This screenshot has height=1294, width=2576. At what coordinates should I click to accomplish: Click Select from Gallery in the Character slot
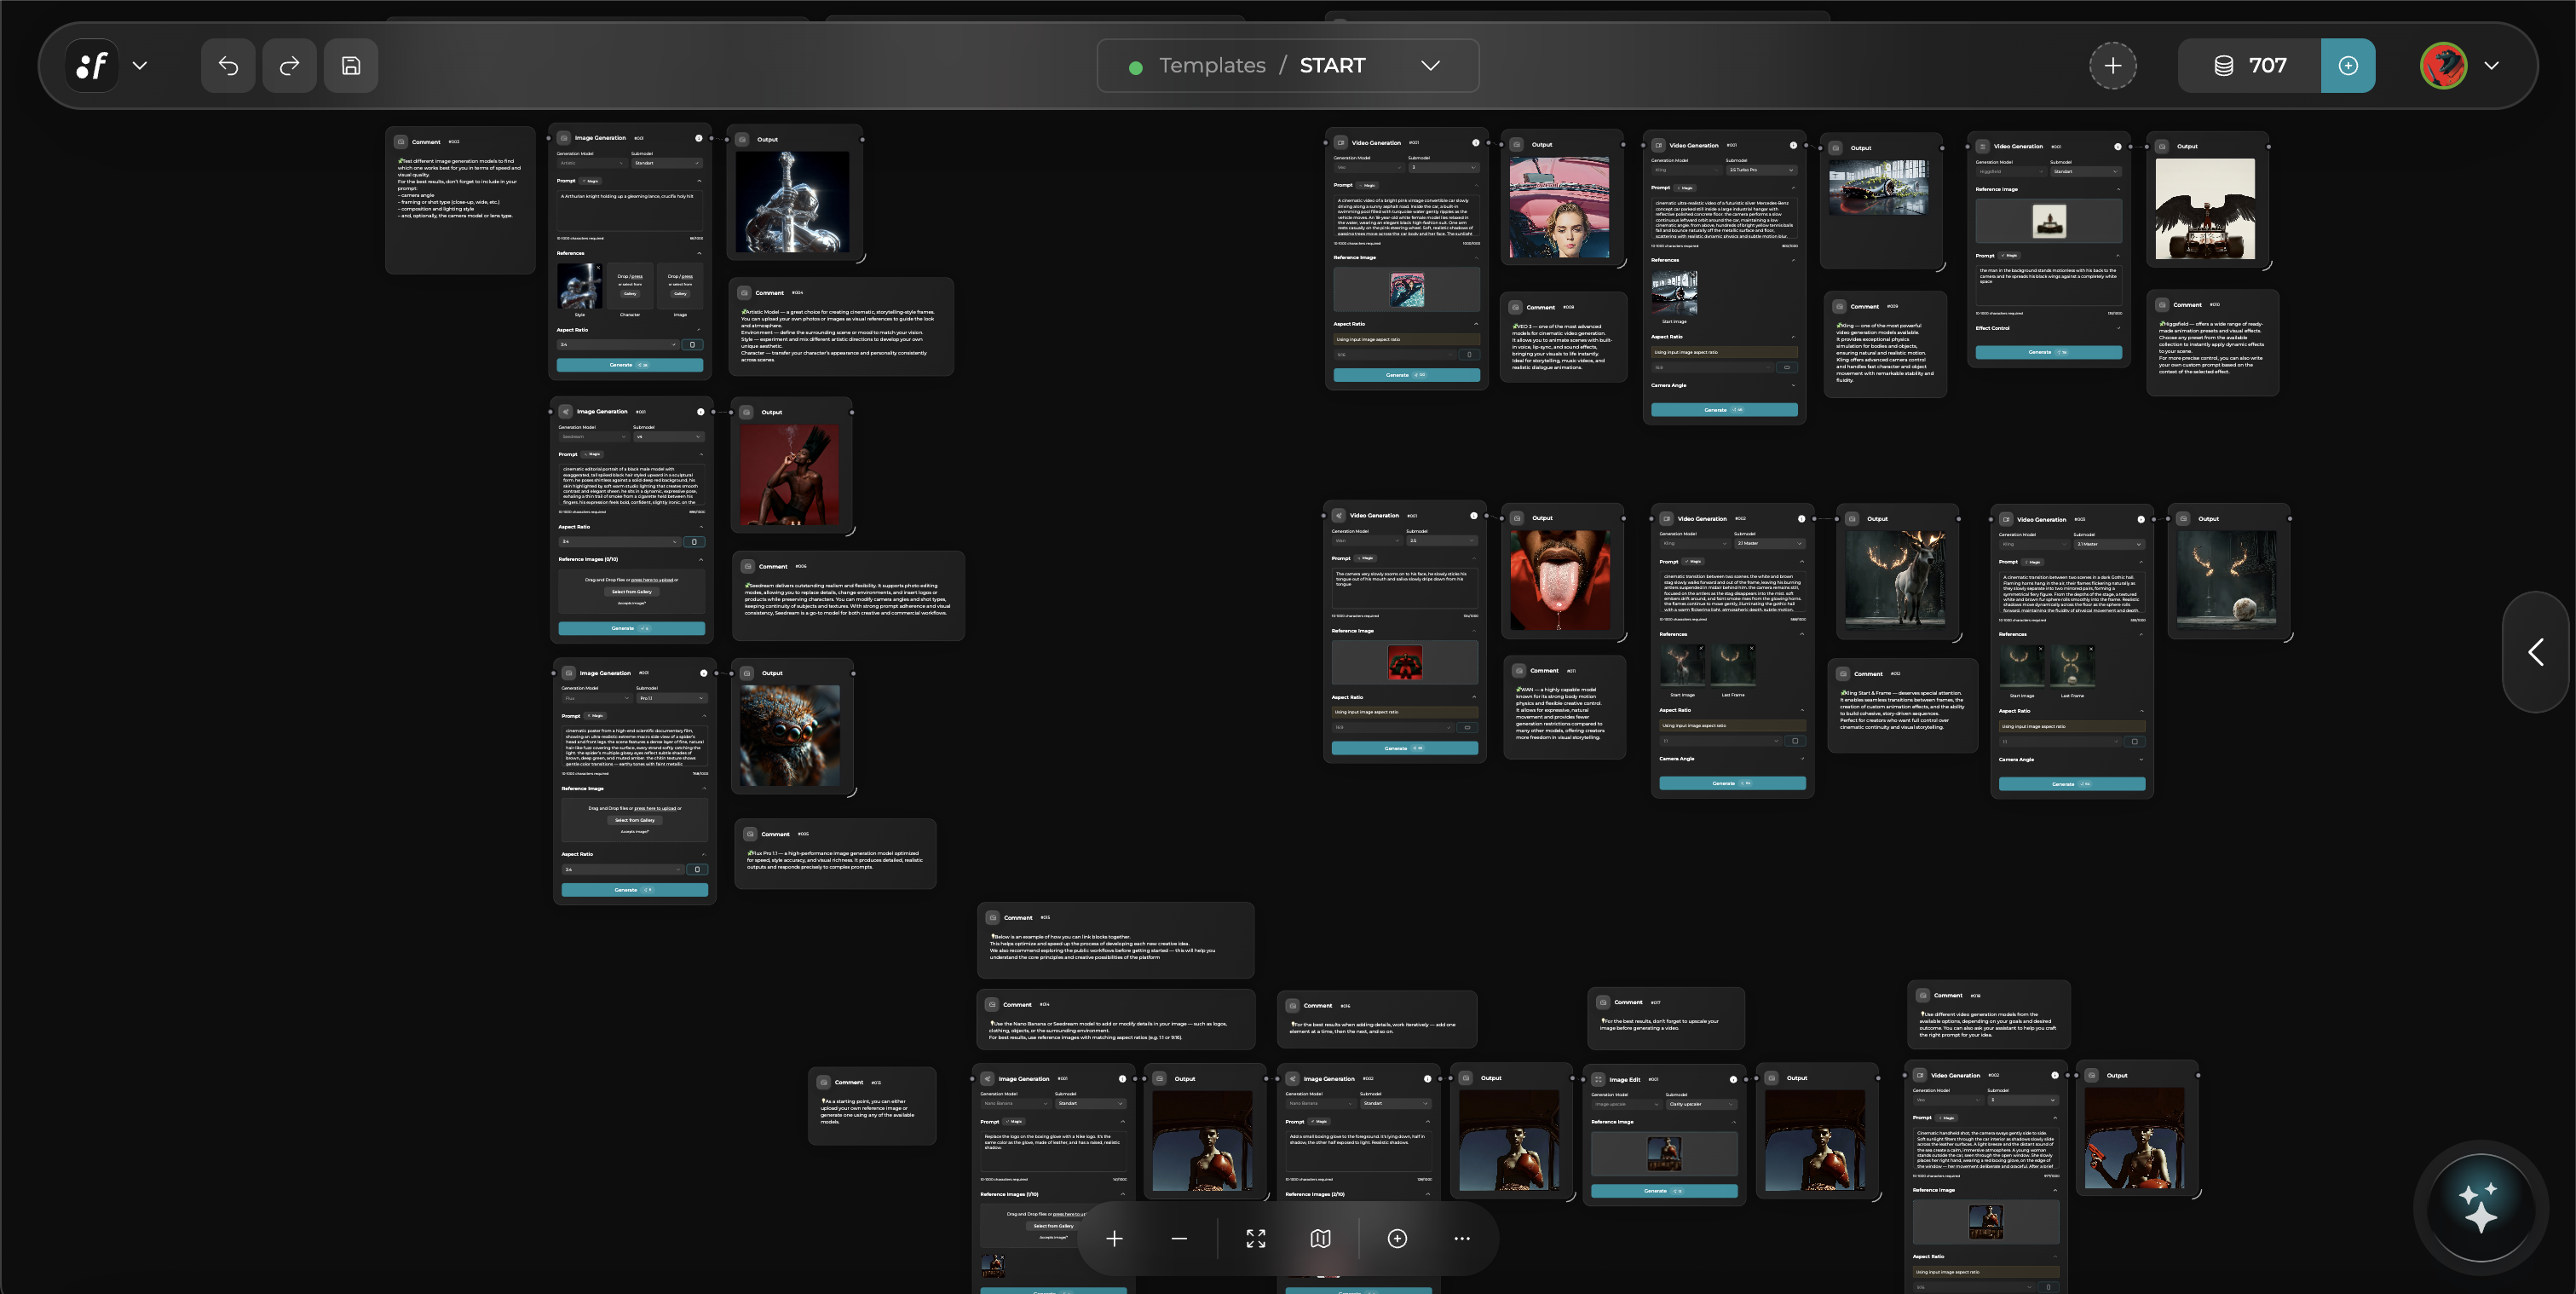[x=630, y=294]
